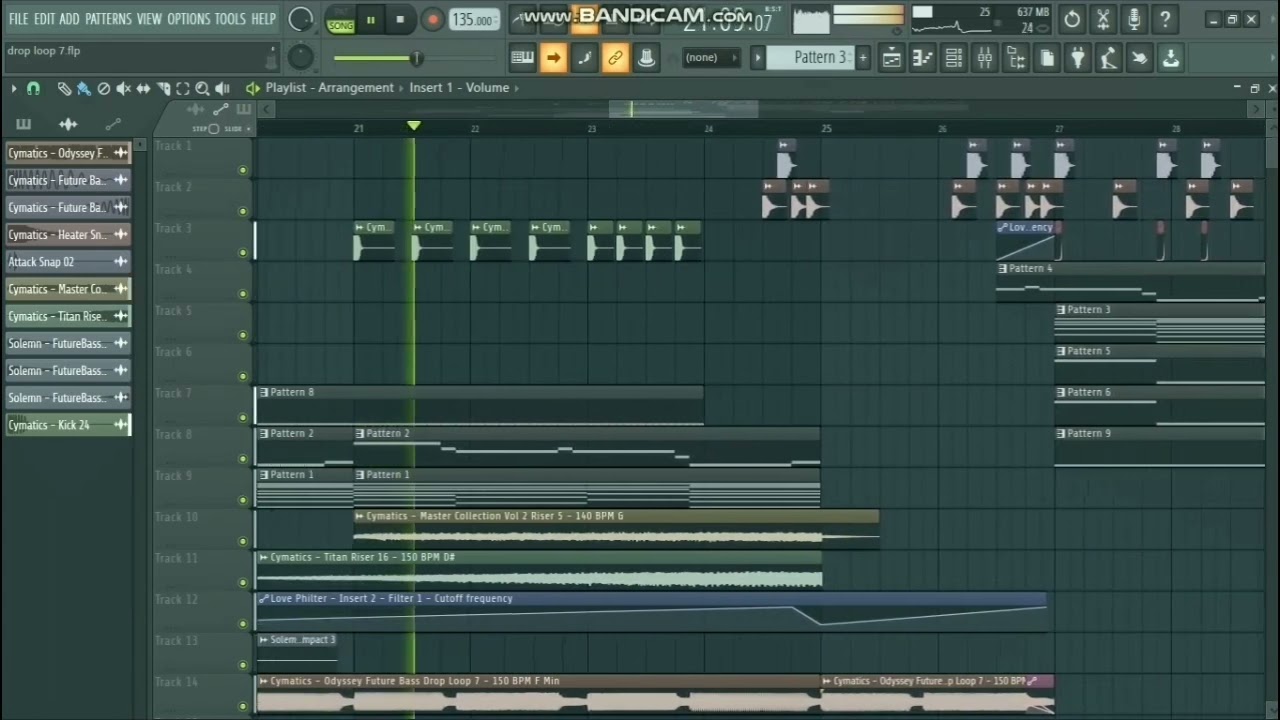The image size is (1280, 720).
Task: Expand the arrow after Insert 1 - Volume
Action: point(518,88)
